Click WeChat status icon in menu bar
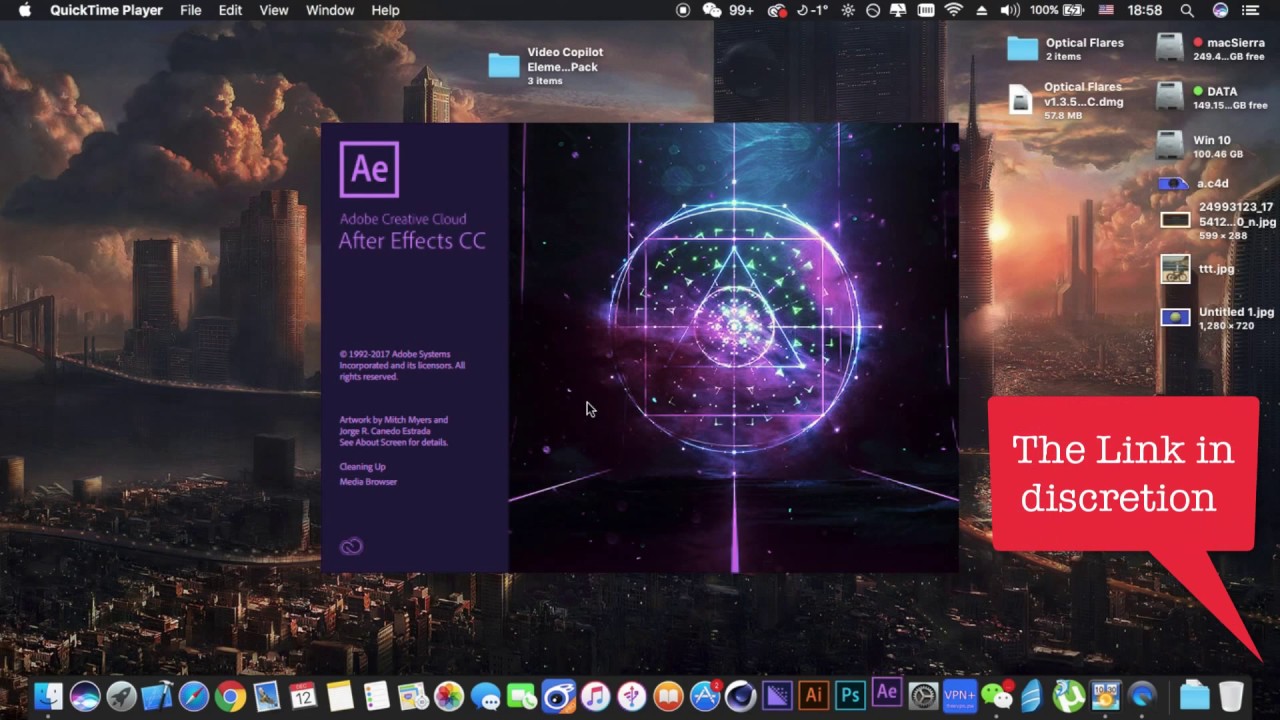The width and height of the screenshot is (1280, 720). tap(712, 10)
